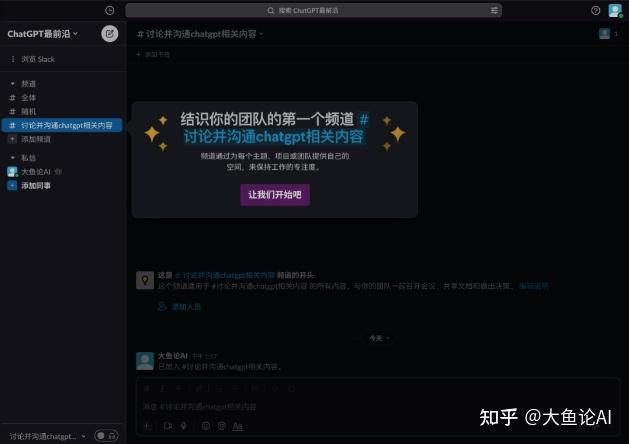Click 大鱼论AI avatar in the message

[x=145, y=361]
